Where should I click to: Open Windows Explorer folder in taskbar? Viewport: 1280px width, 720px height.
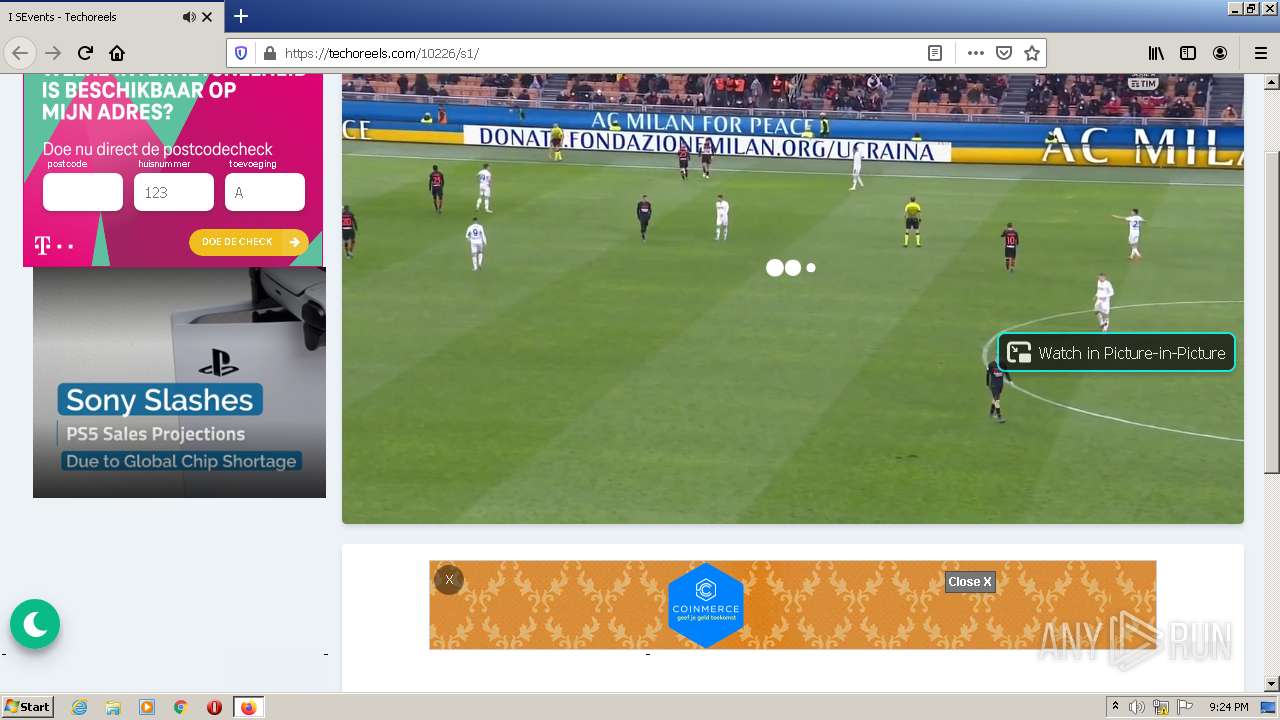[113, 707]
